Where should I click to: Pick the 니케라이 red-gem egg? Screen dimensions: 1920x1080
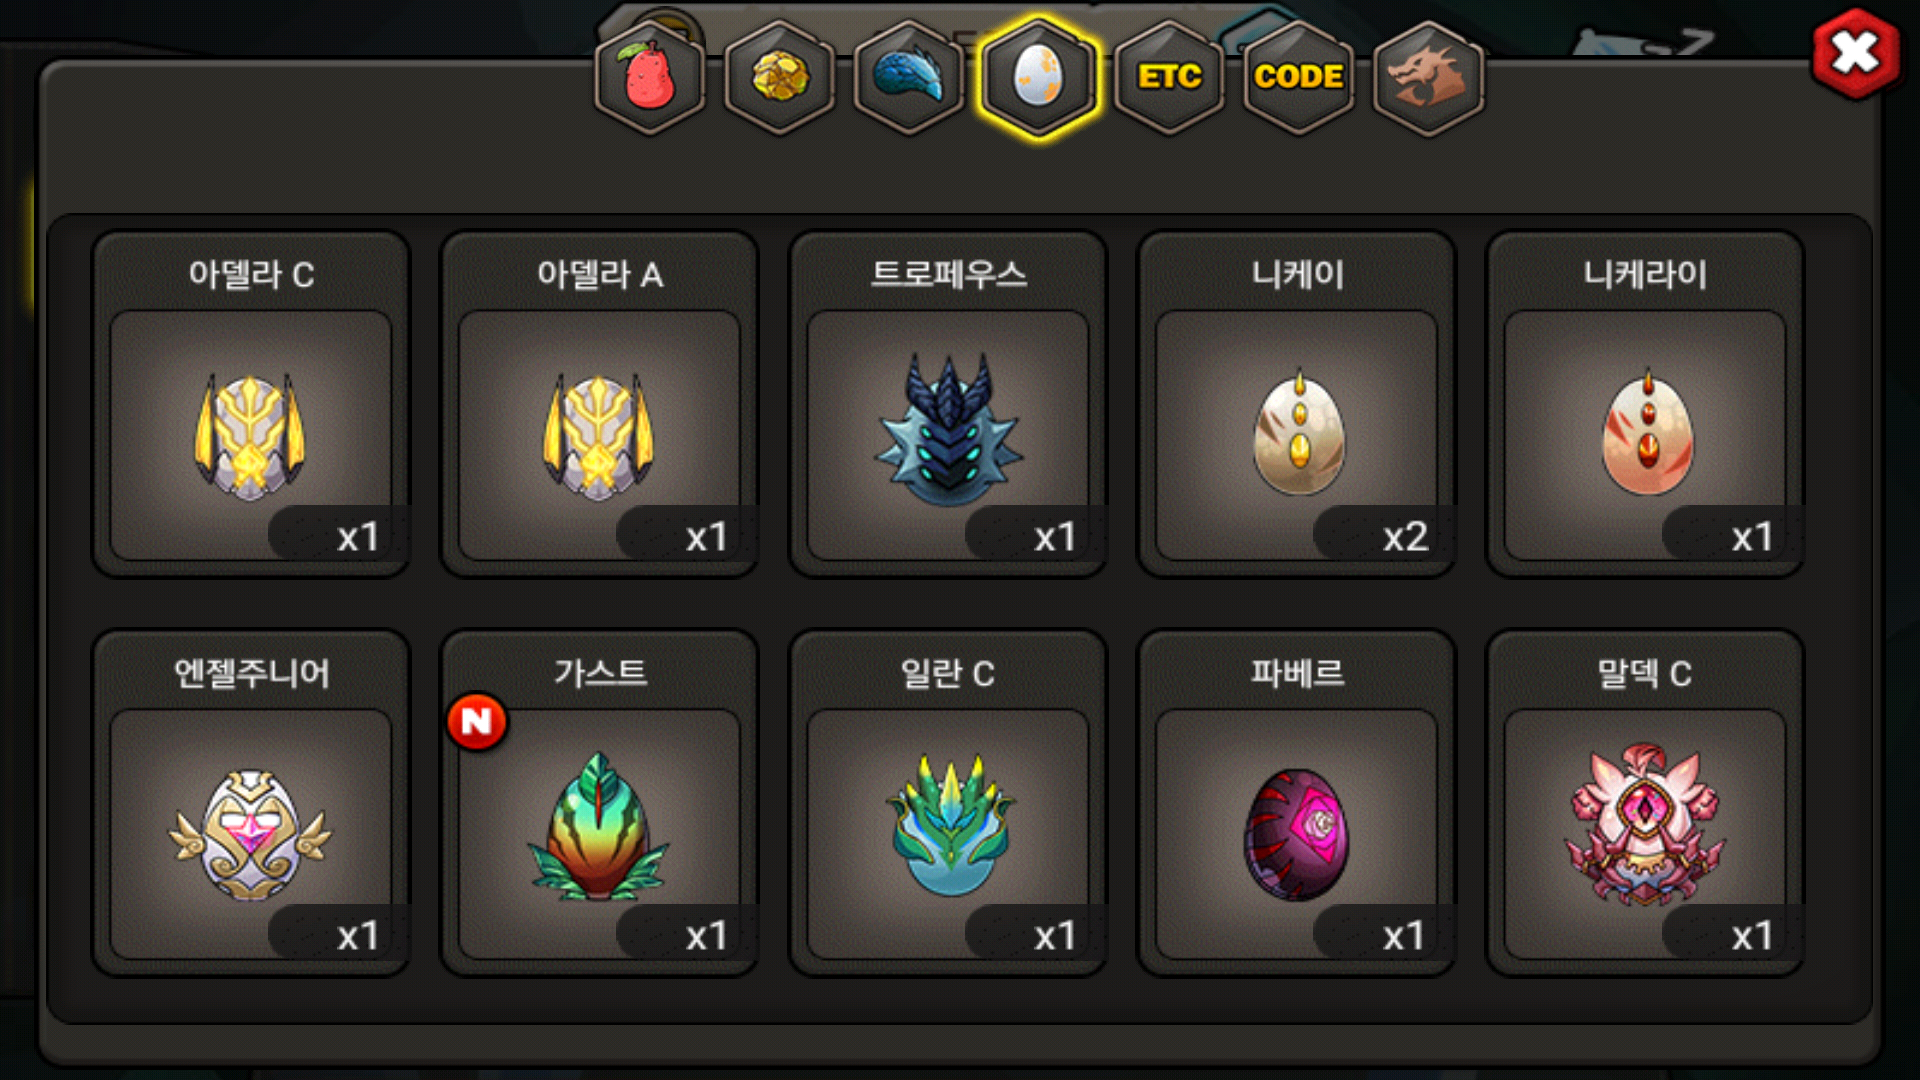pos(1646,405)
